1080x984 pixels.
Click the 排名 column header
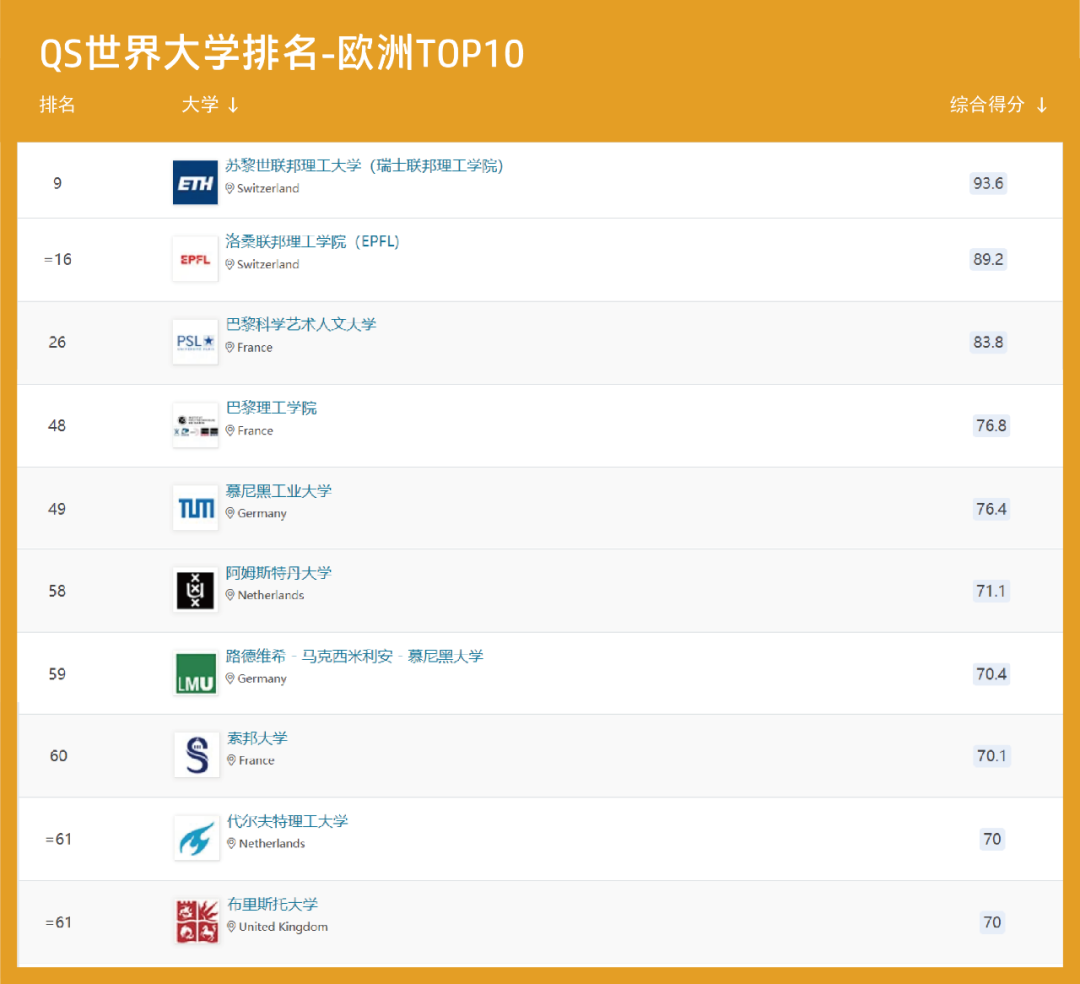click(57, 105)
